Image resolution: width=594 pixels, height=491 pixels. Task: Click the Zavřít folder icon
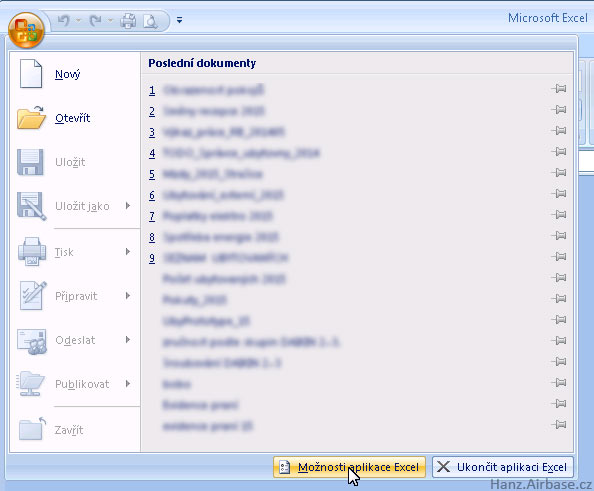32,428
